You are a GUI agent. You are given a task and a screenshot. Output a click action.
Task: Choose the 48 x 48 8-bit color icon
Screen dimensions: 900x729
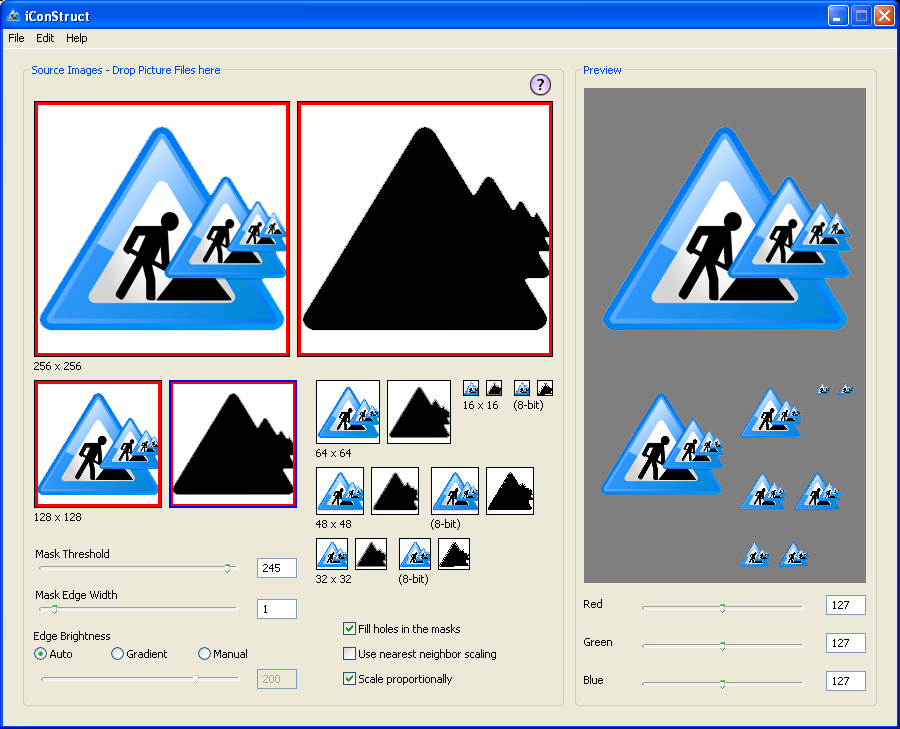pos(455,491)
